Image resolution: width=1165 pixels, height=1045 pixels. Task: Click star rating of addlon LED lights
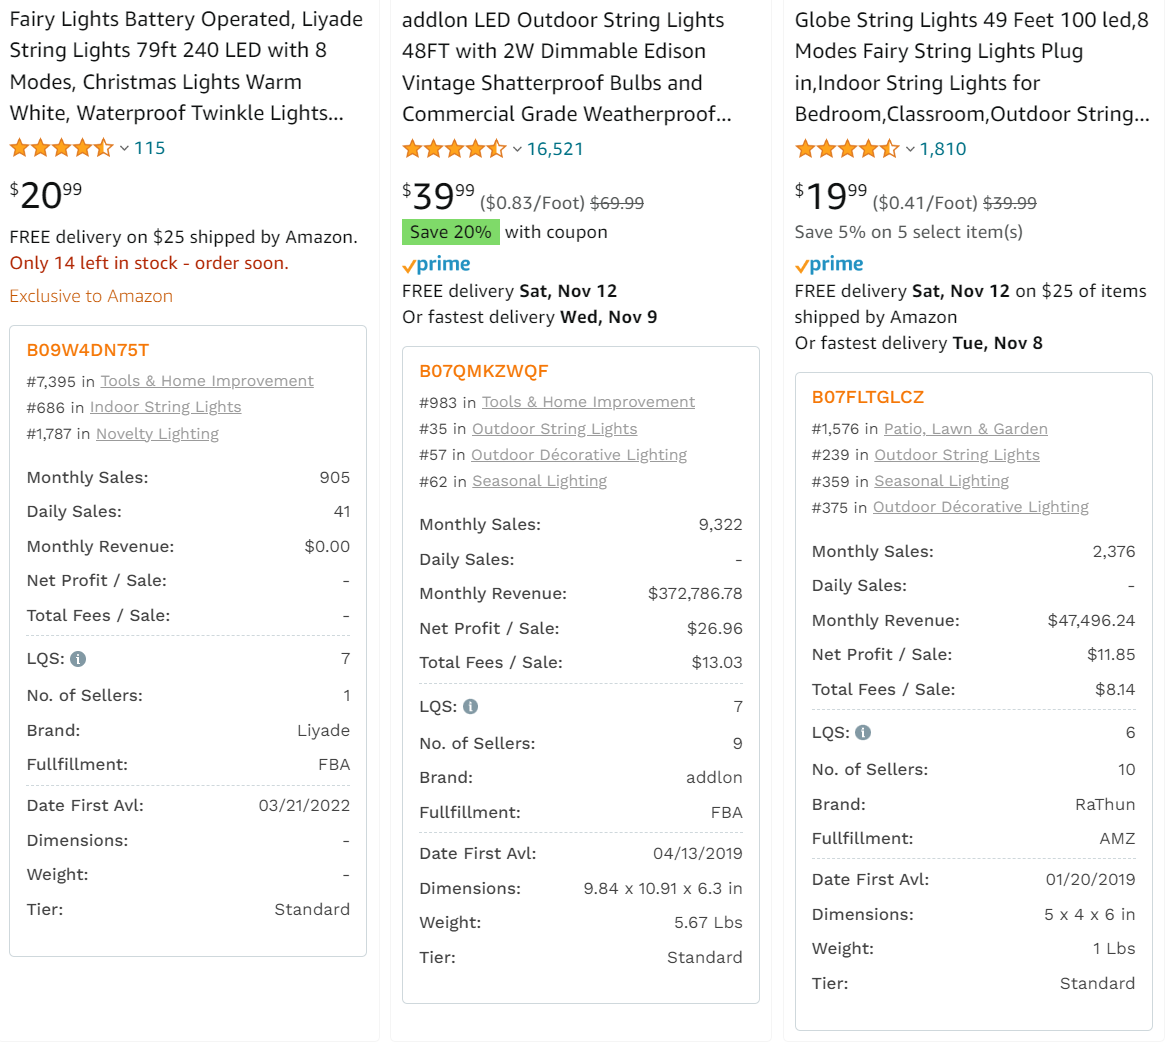pyautogui.click(x=454, y=149)
